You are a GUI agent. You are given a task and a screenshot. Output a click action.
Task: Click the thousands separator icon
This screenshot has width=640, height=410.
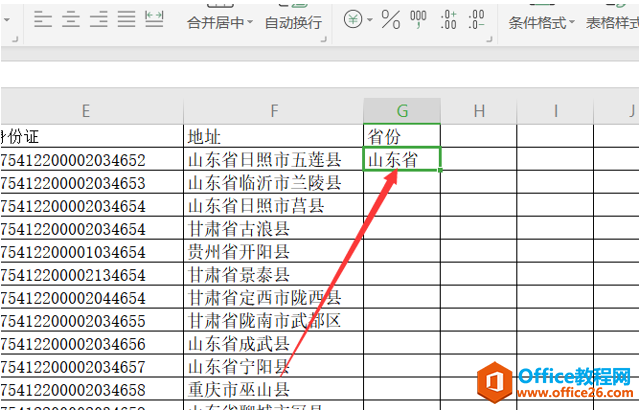(419, 19)
